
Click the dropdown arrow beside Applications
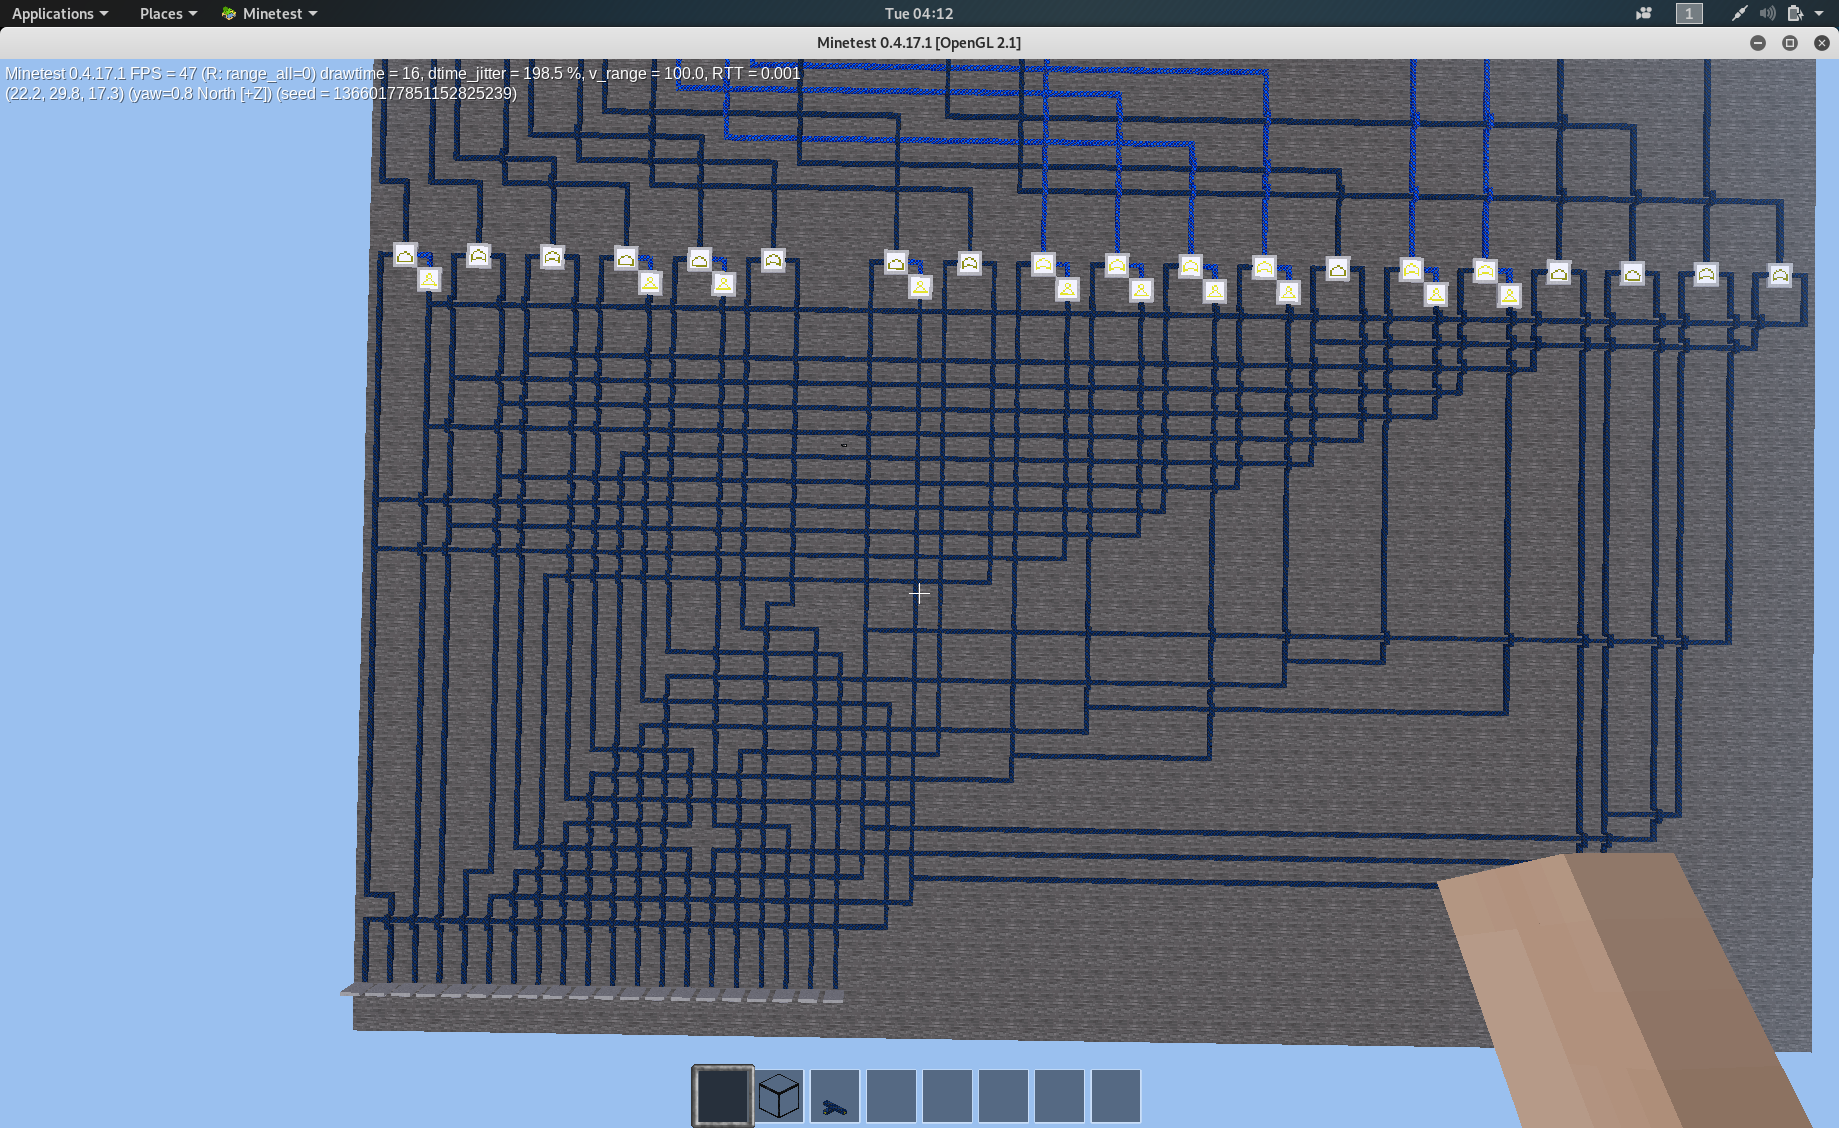pyautogui.click(x=104, y=13)
